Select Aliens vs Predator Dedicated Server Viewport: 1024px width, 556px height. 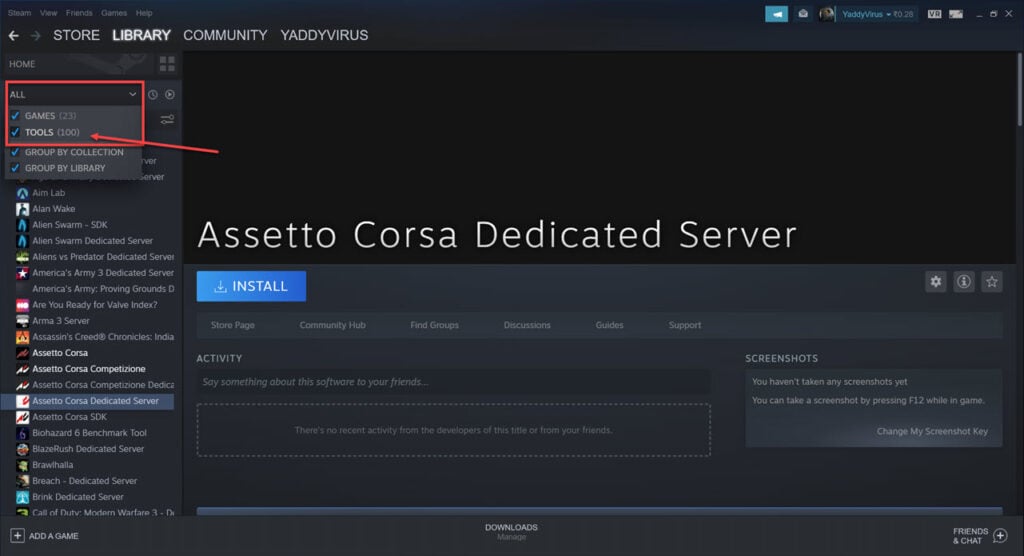[103, 257]
